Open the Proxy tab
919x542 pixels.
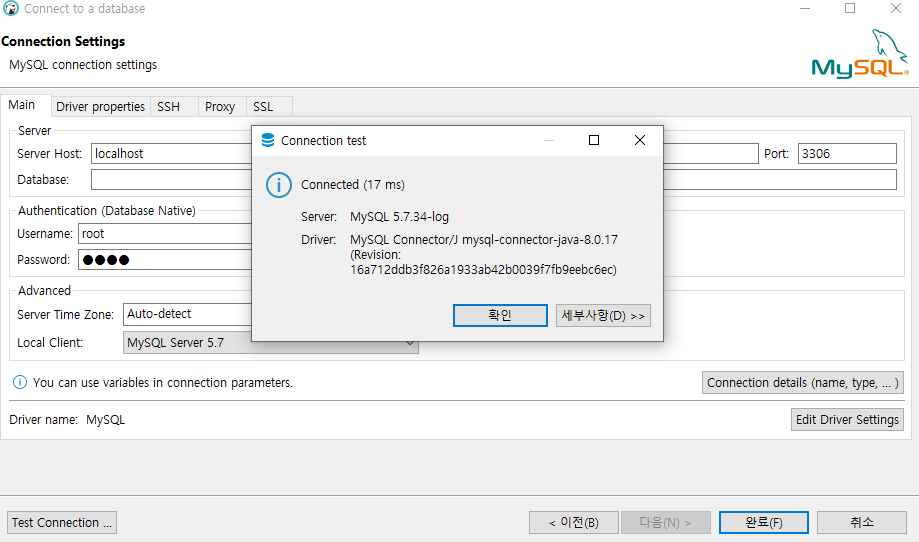(220, 107)
